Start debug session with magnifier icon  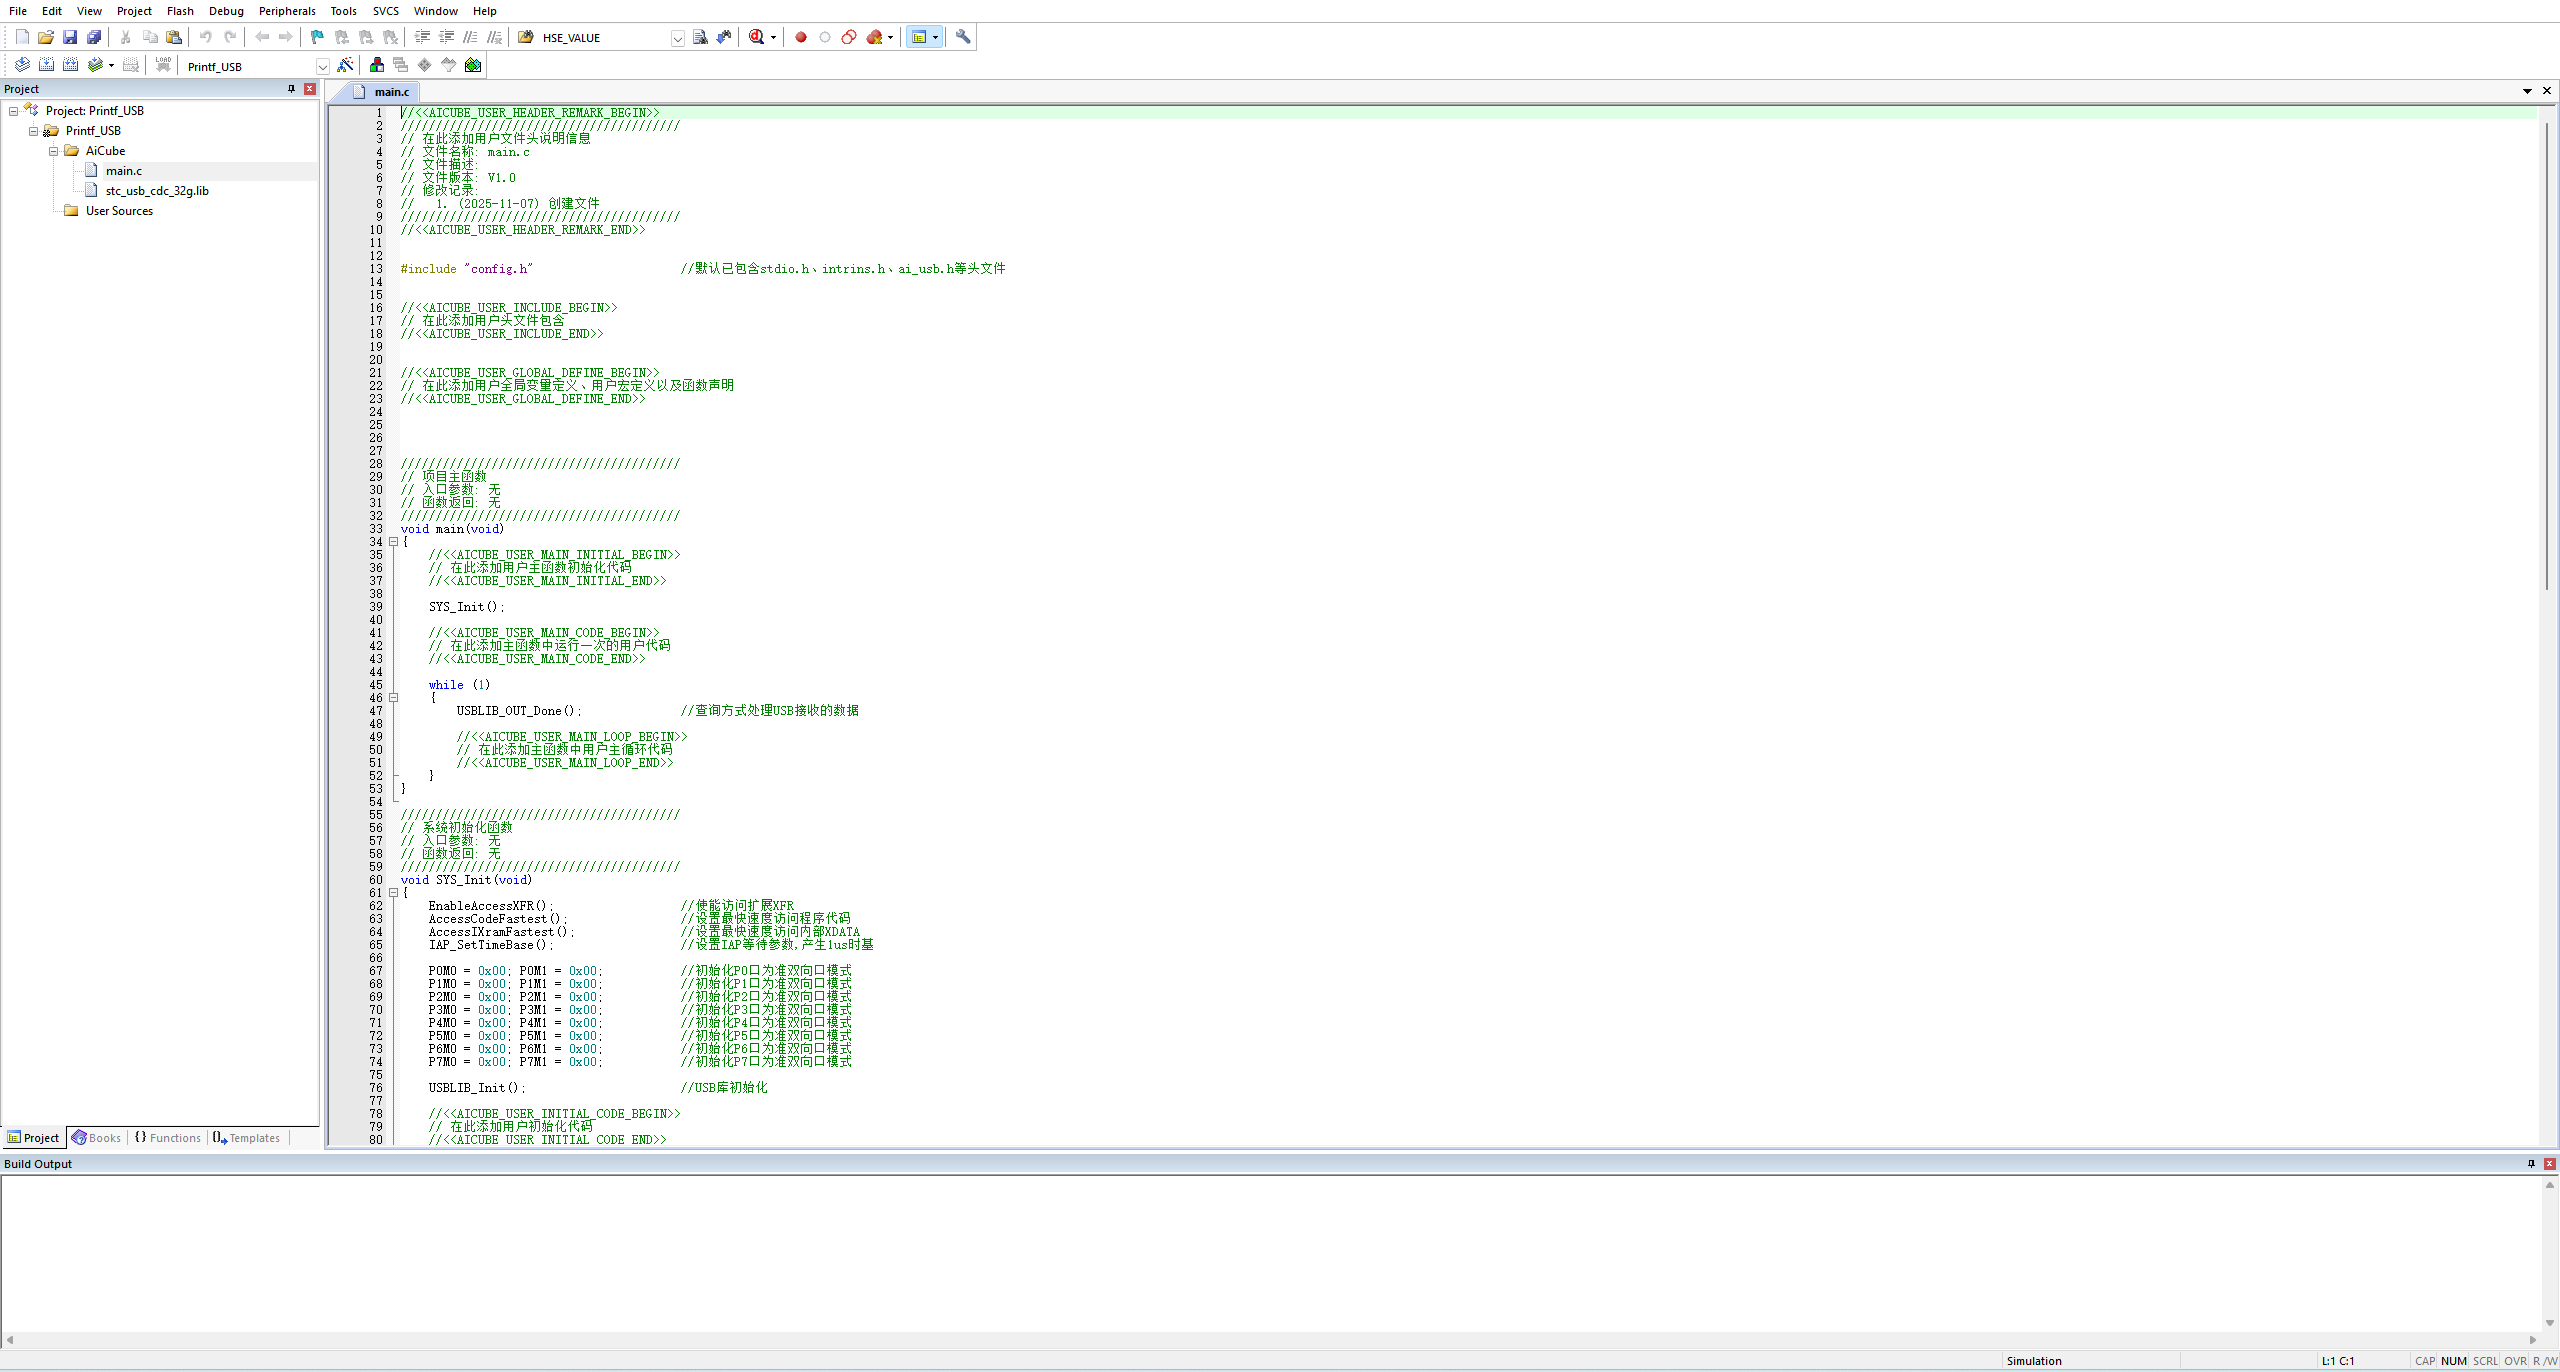757,37
